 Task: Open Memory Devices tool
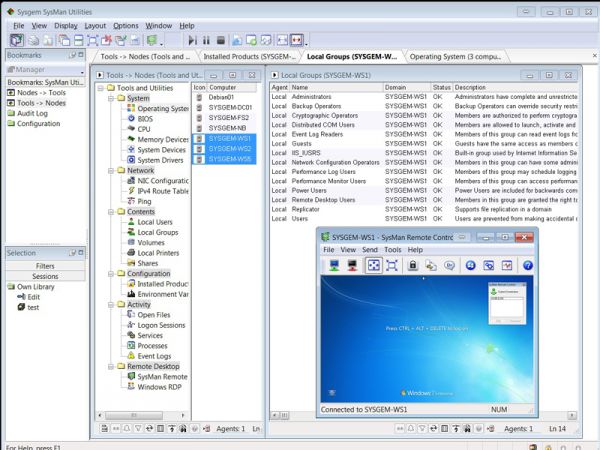coord(163,139)
